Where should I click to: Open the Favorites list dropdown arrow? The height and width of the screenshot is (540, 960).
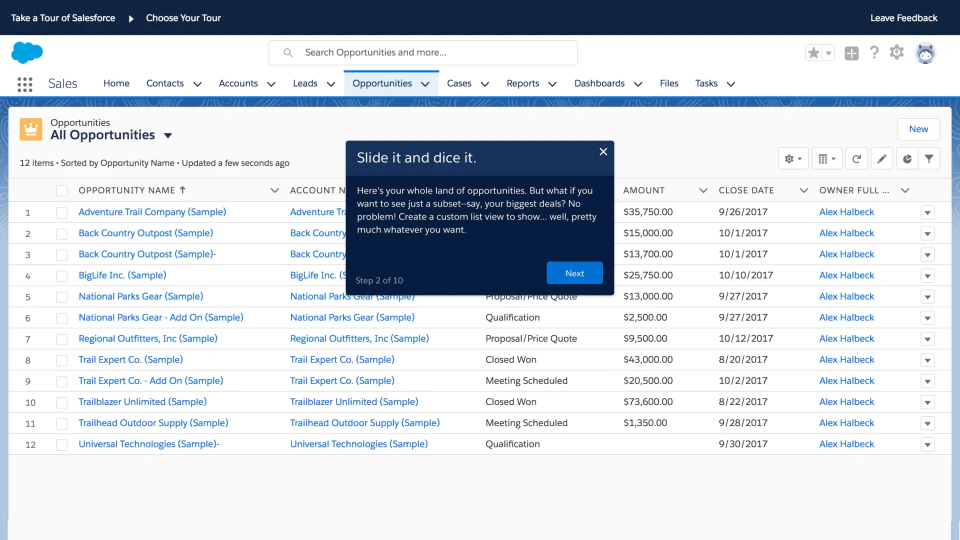(828, 53)
